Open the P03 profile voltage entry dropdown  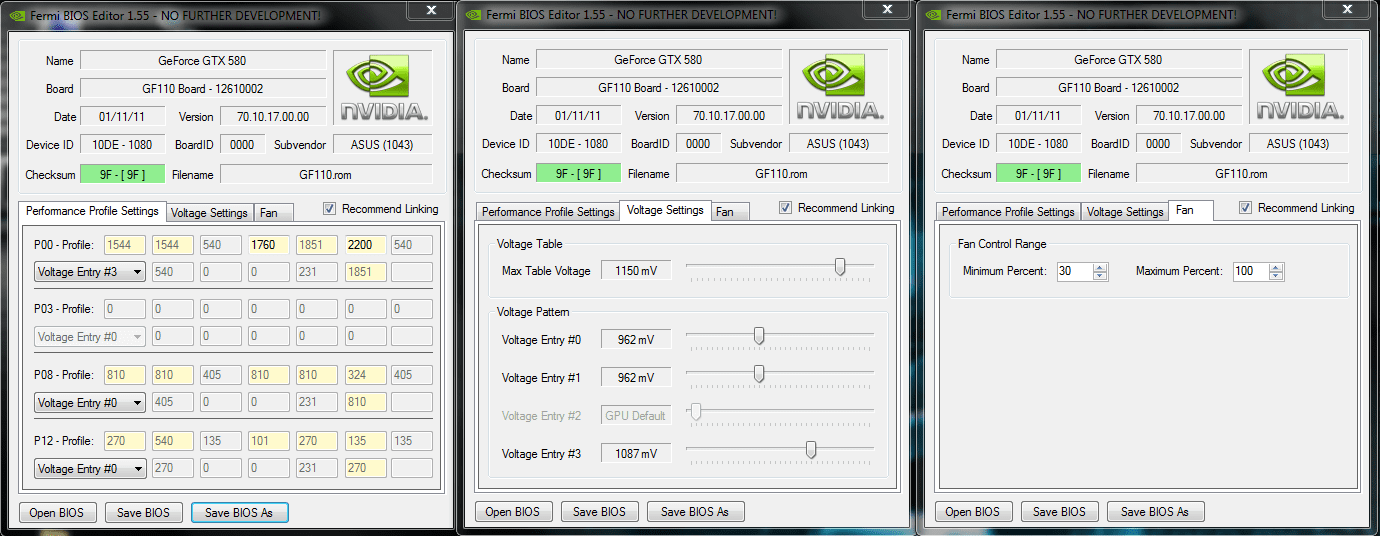(x=90, y=337)
